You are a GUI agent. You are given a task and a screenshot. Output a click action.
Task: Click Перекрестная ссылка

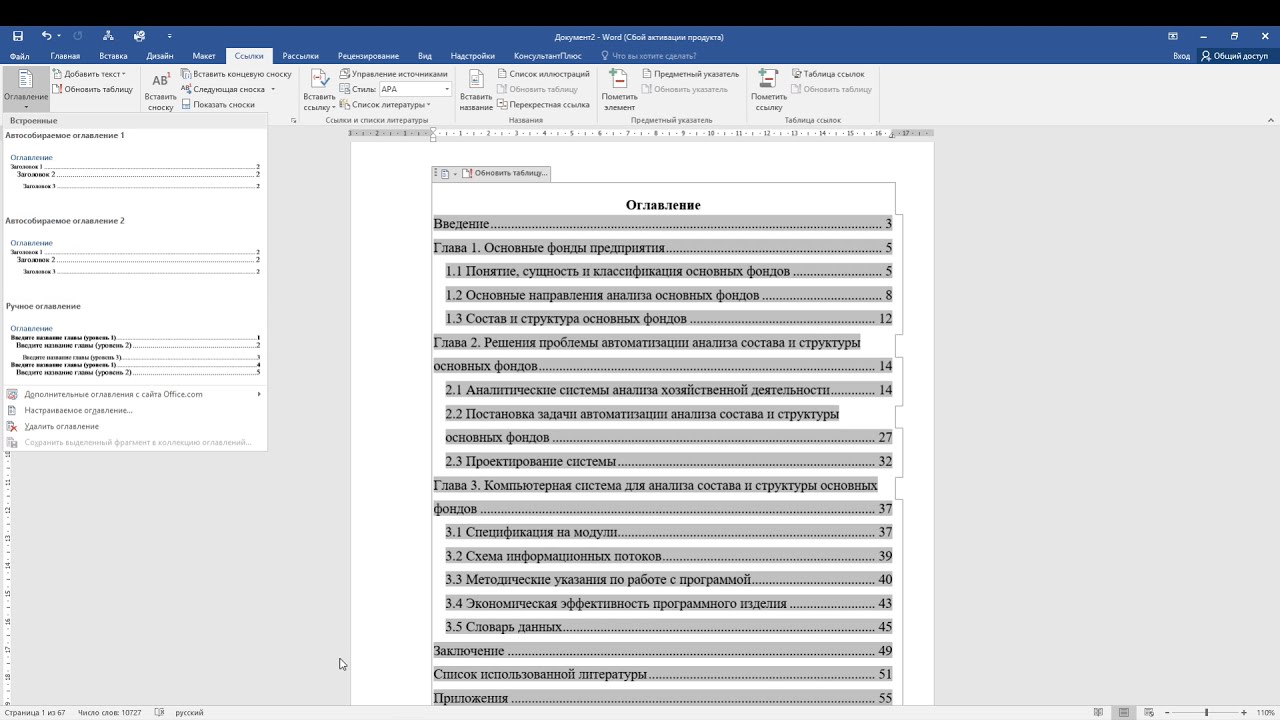tap(543, 104)
